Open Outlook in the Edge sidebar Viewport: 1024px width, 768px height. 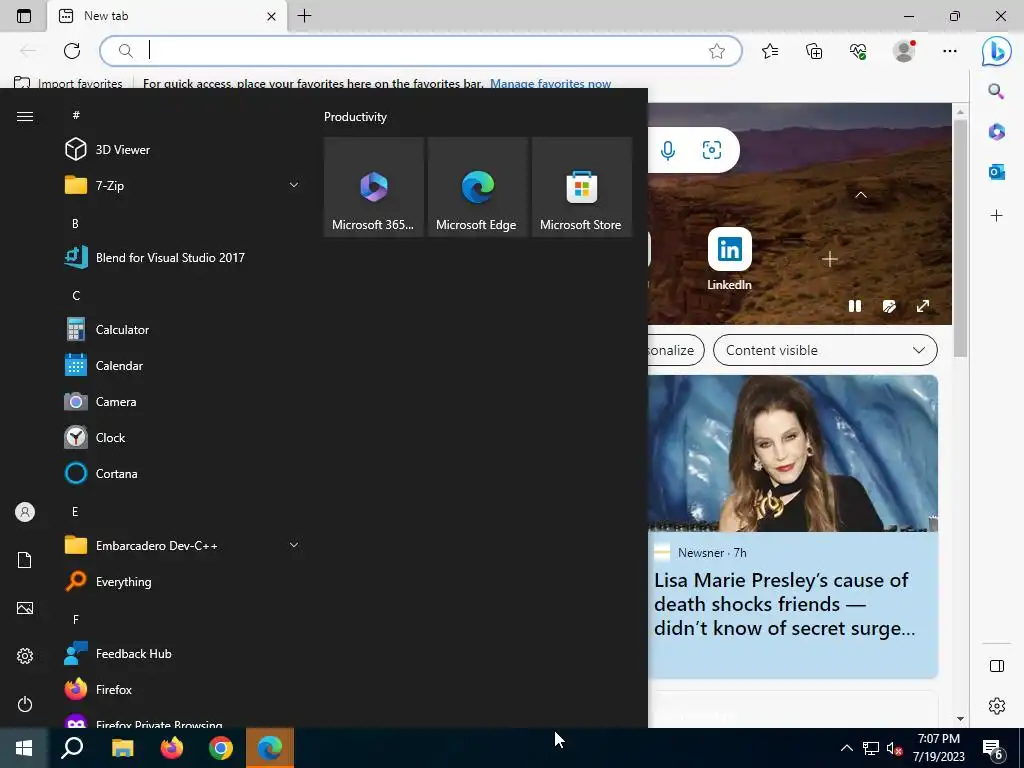(997, 172)
